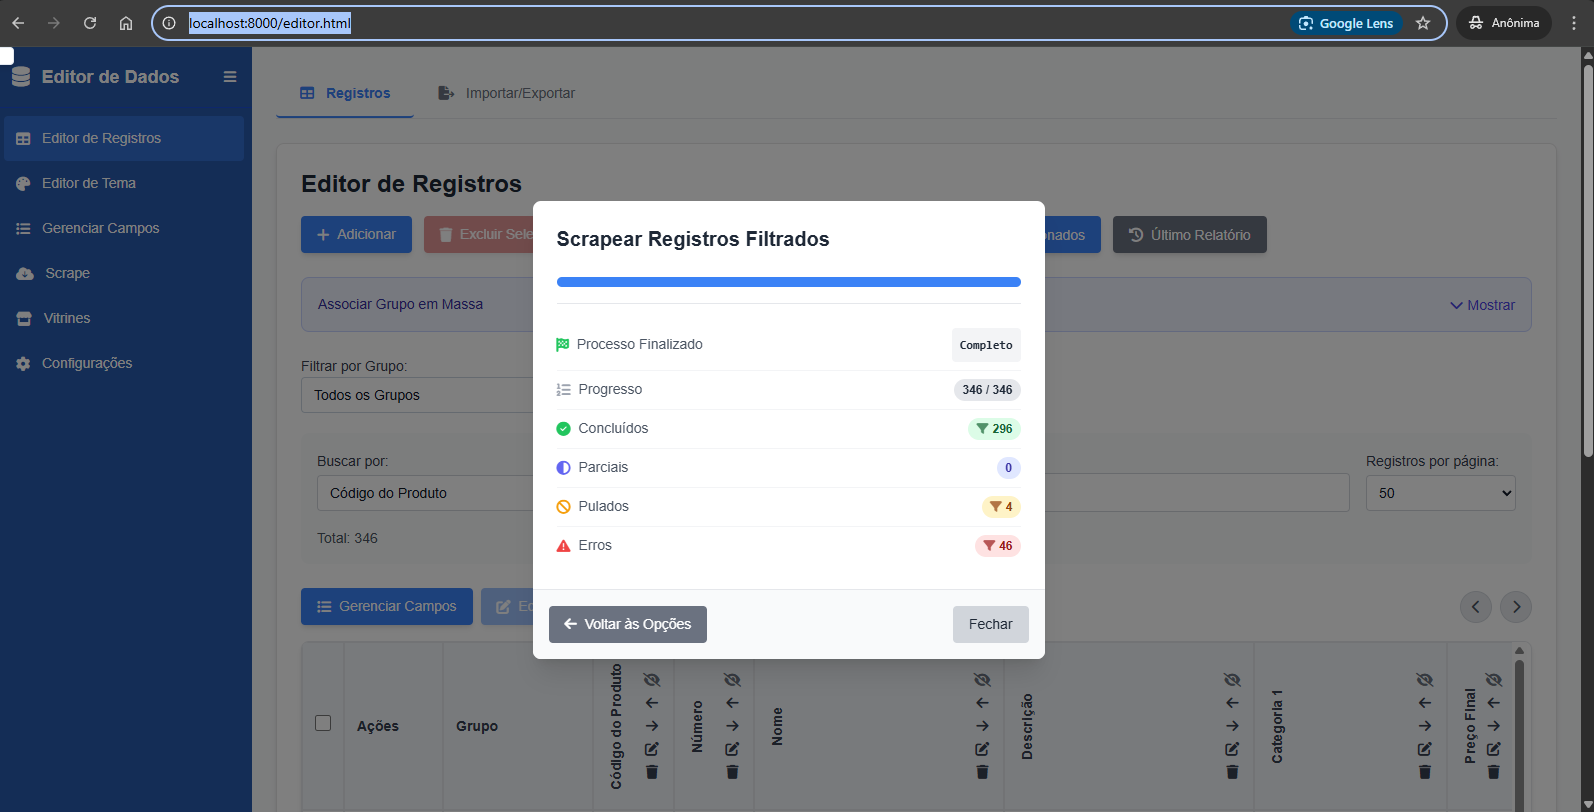Expand the Mostrar section
The height and width of the screenshot is (812, 1594).
(x=1482, y=305)
